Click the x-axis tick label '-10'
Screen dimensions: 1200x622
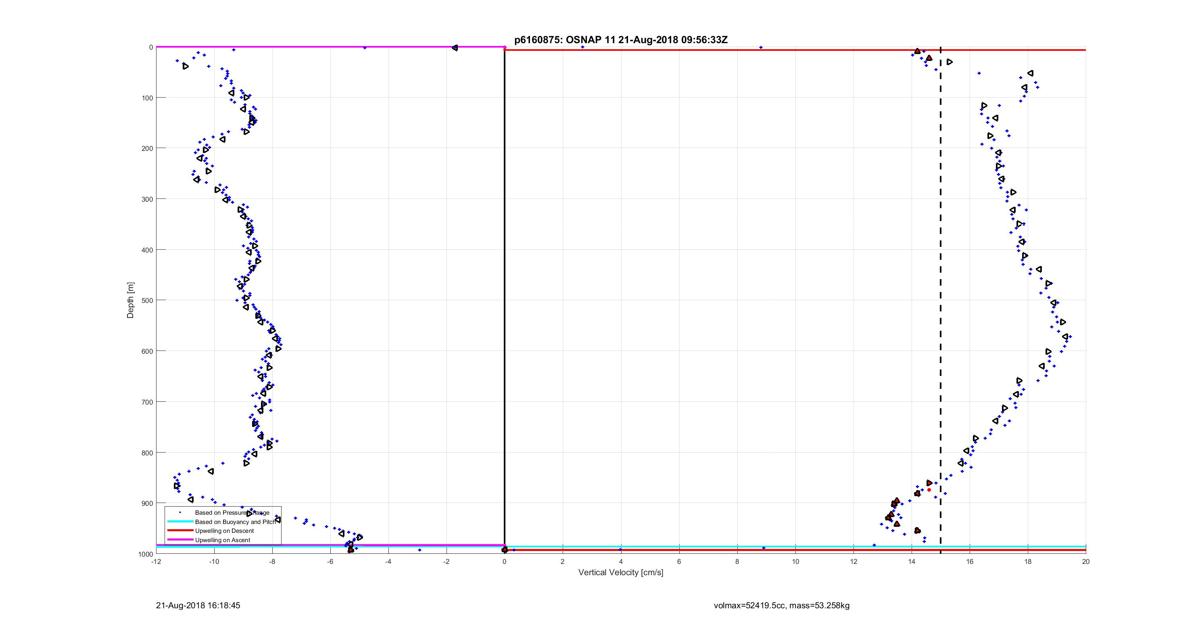214,562
